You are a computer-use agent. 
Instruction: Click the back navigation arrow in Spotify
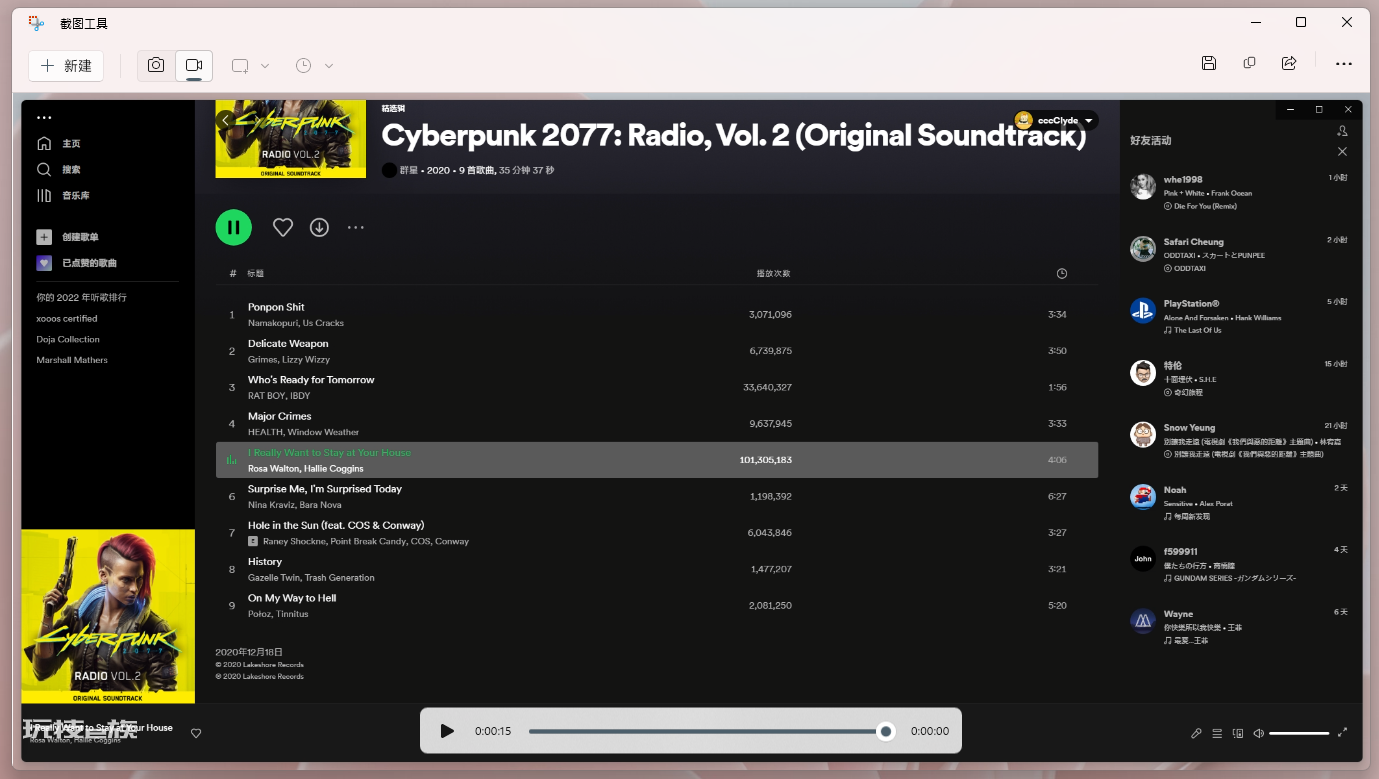(x=225, y=120)
